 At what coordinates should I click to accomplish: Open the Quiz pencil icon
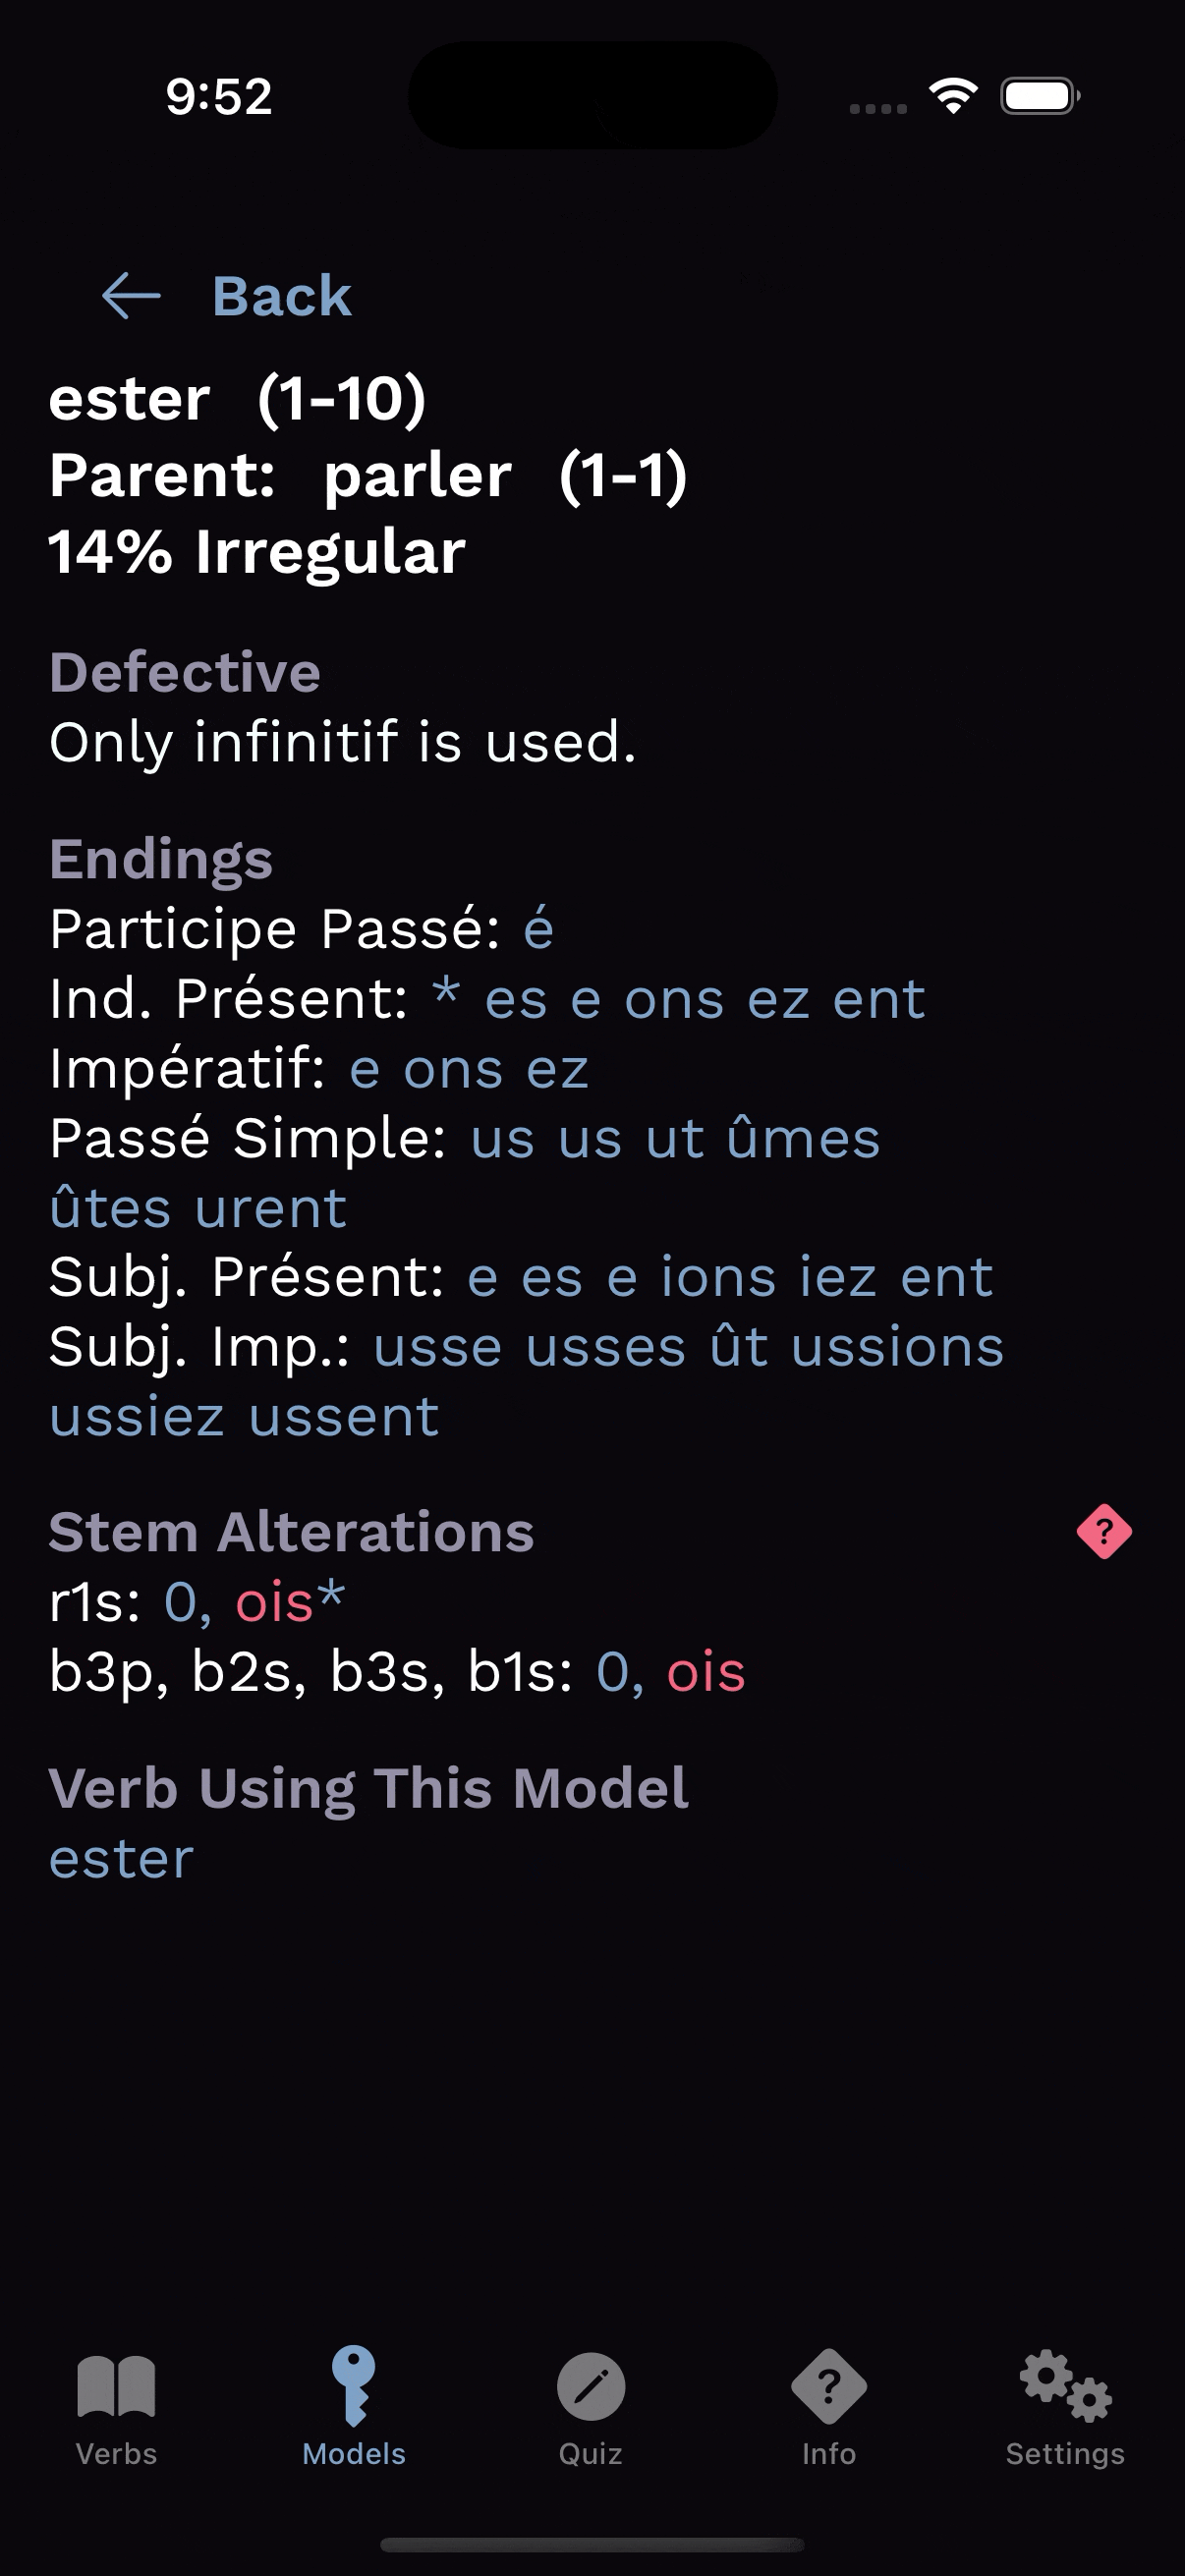click(591, 2386)
